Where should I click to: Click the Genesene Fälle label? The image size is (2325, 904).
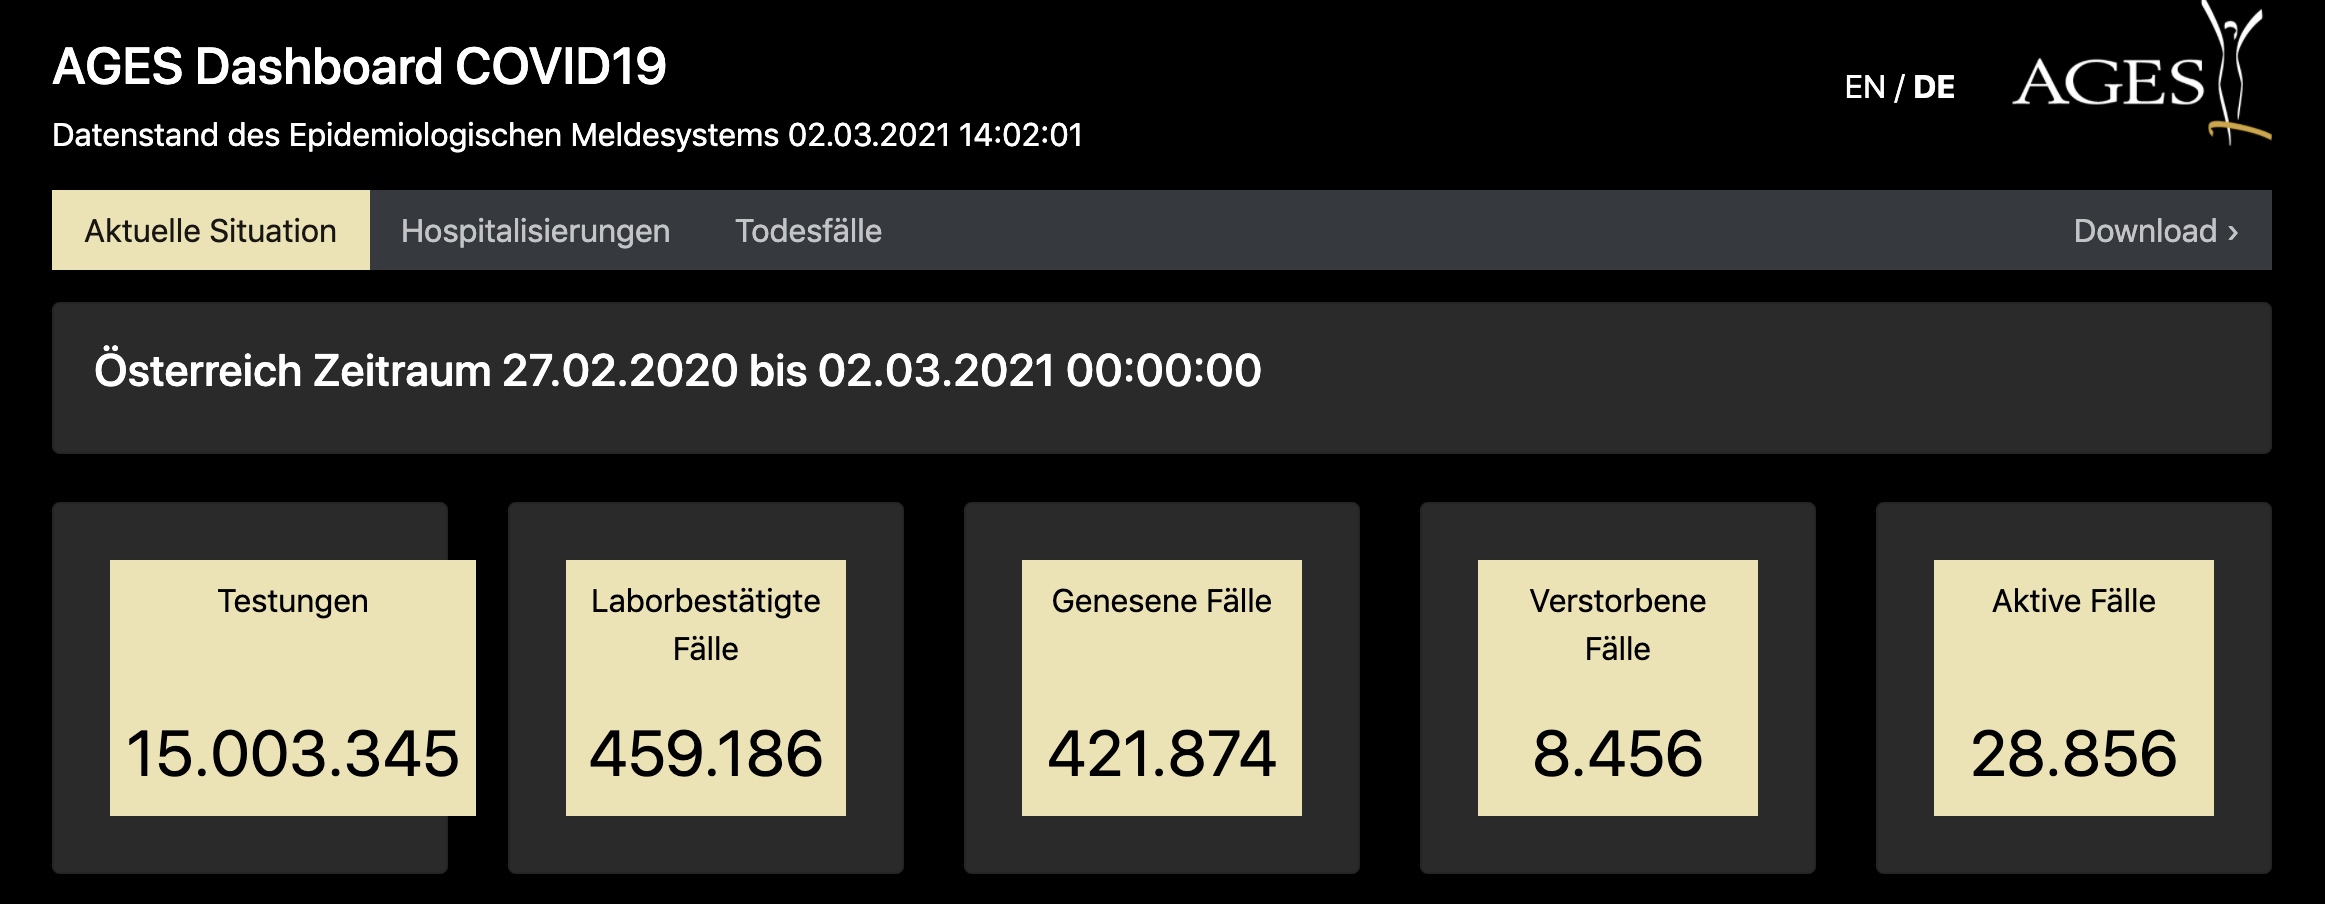pos(1161,601)
